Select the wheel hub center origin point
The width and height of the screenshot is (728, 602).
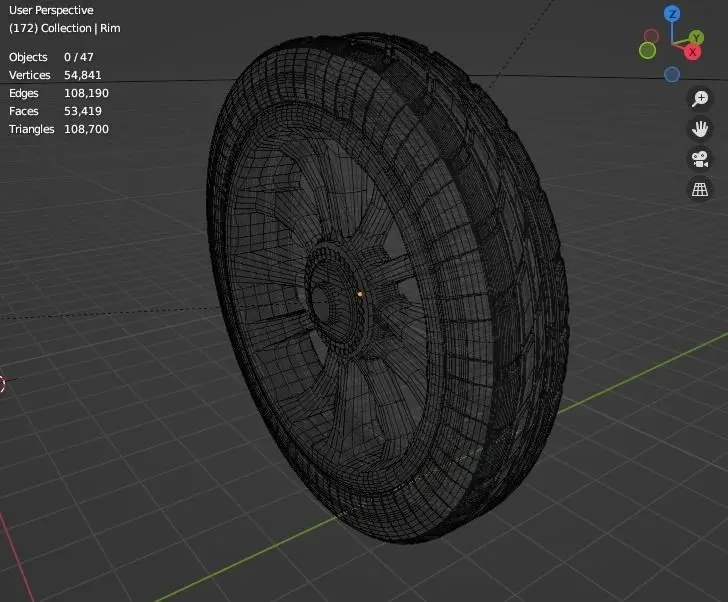tap(360, 294)
